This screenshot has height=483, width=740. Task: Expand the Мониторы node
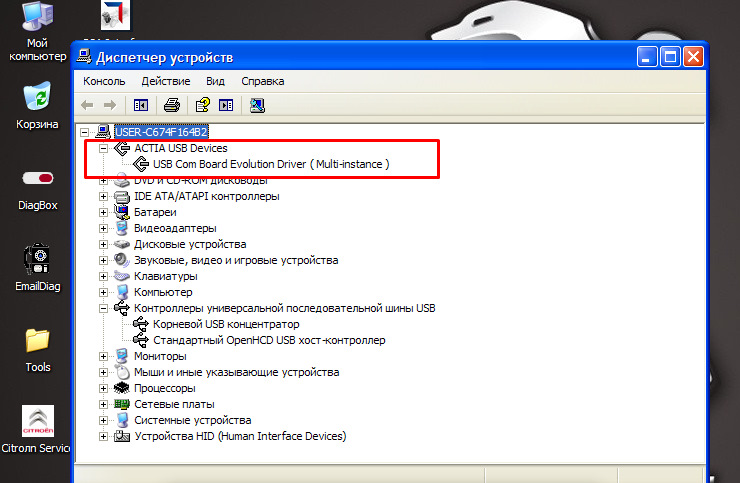(x=103, y=356)
